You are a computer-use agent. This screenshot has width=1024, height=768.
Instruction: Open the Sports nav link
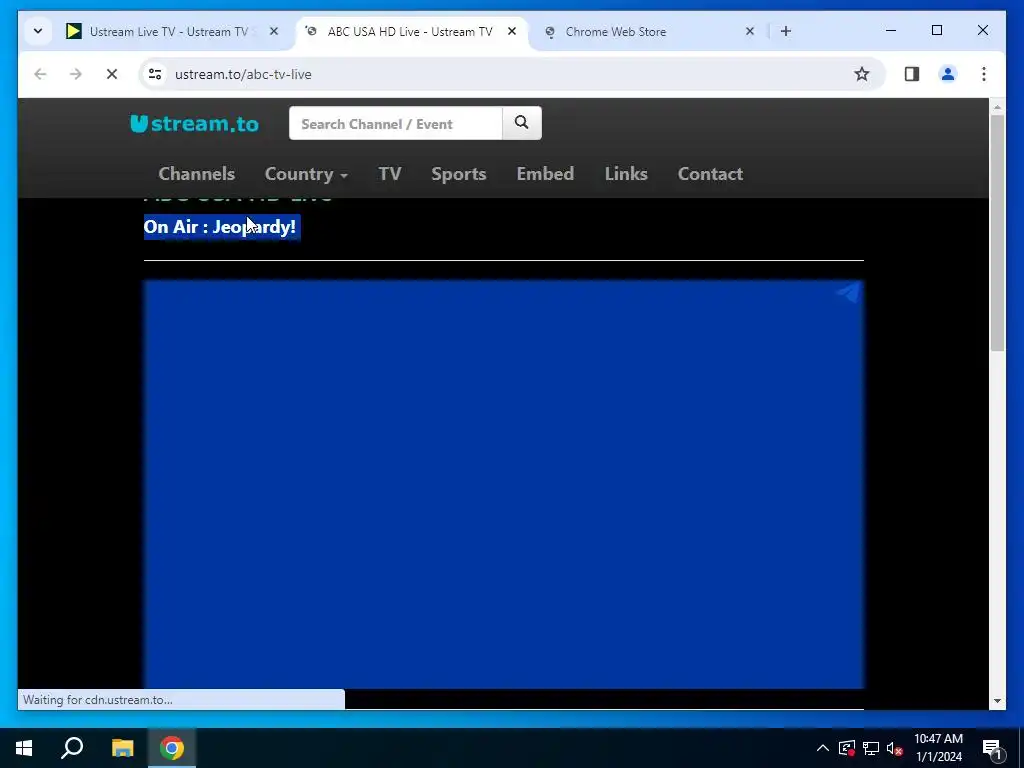click(x=458, y=174)
